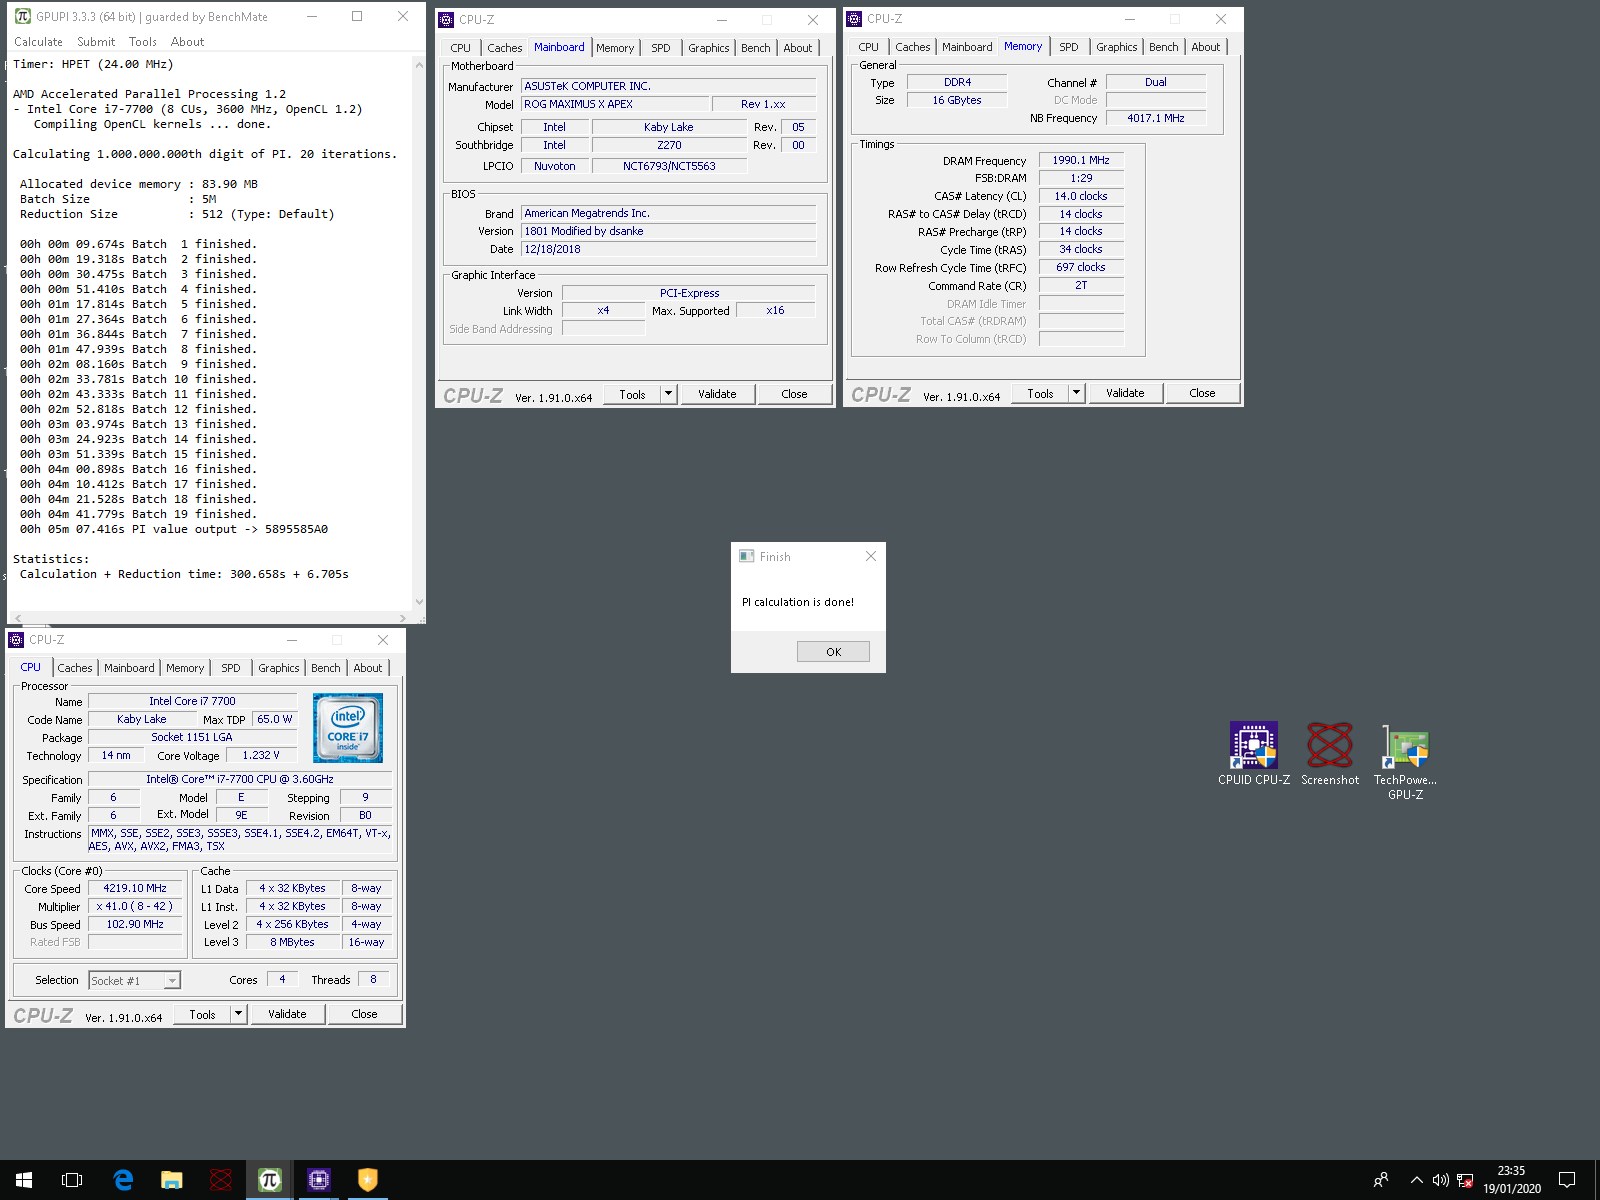Click Validate in the Mainboard CPU-Z window
The image size is (1600, 1200).
tap(717, 394)
